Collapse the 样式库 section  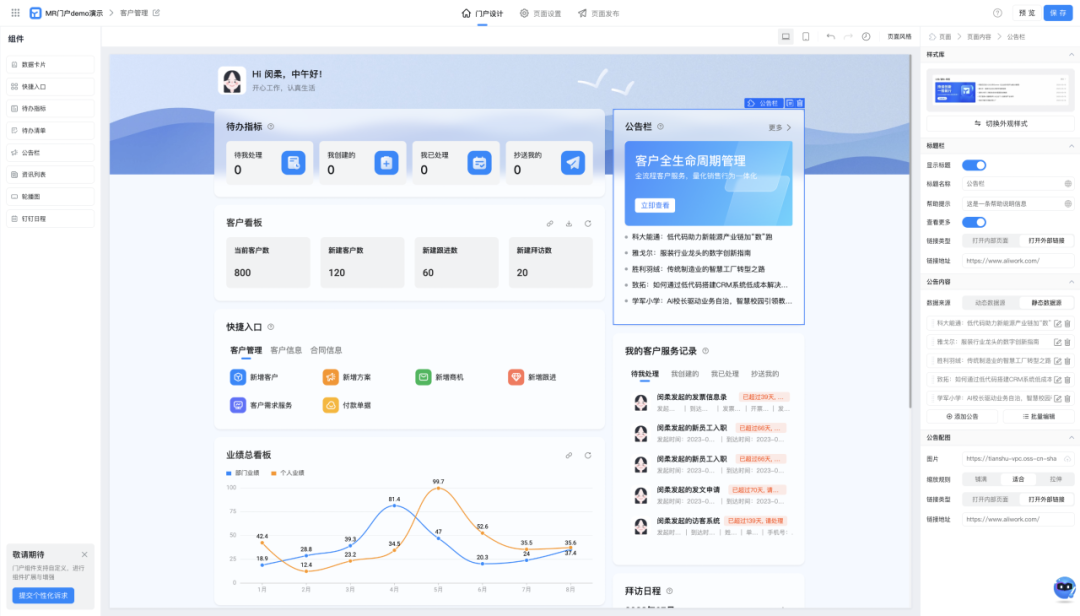pyautogui.click(x=1071, y=55)
